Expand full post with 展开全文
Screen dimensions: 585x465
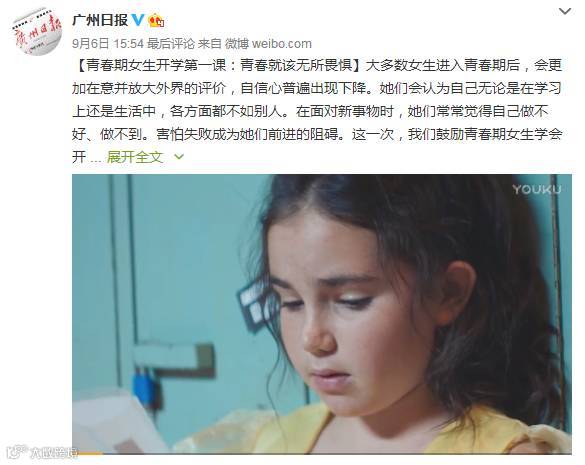pyautogui.click(x=135, y=157)
